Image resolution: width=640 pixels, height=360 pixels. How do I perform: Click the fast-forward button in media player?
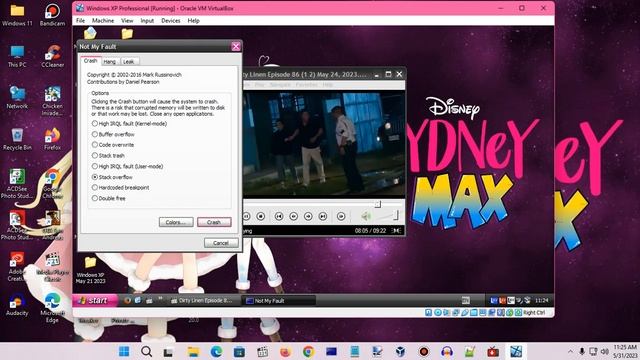(308, 216)
